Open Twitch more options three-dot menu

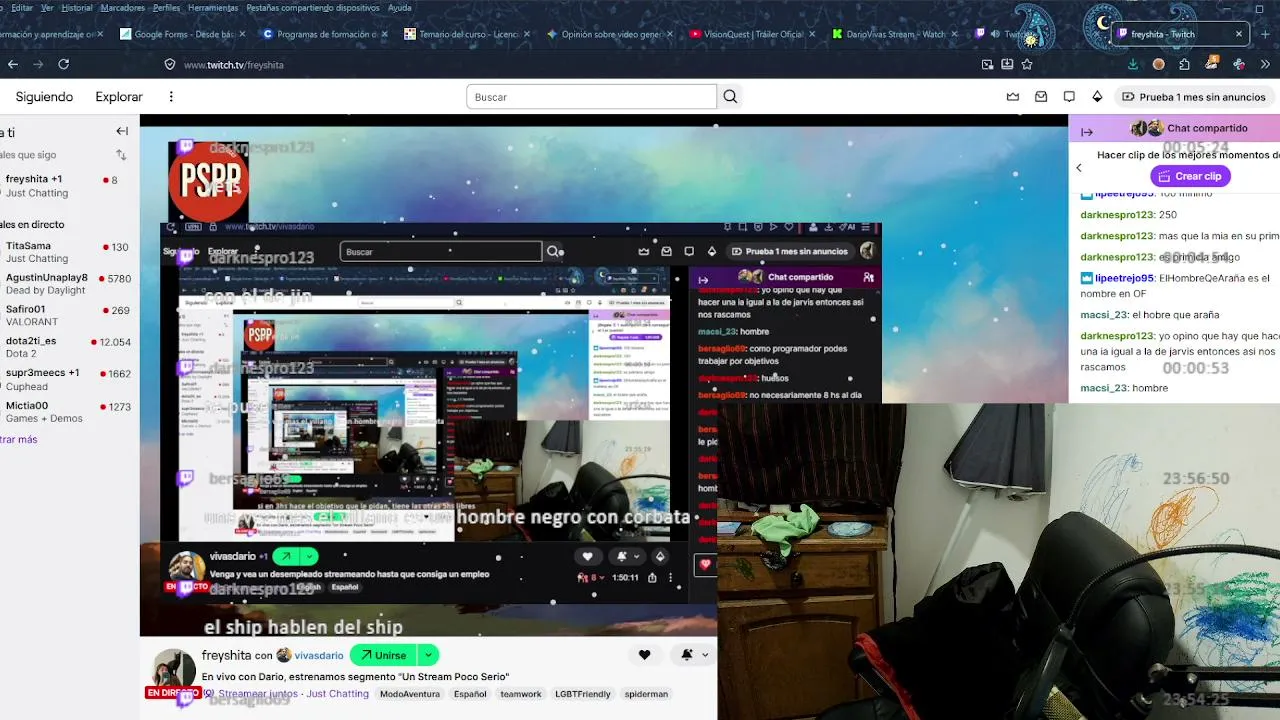[x=171, y=97]
